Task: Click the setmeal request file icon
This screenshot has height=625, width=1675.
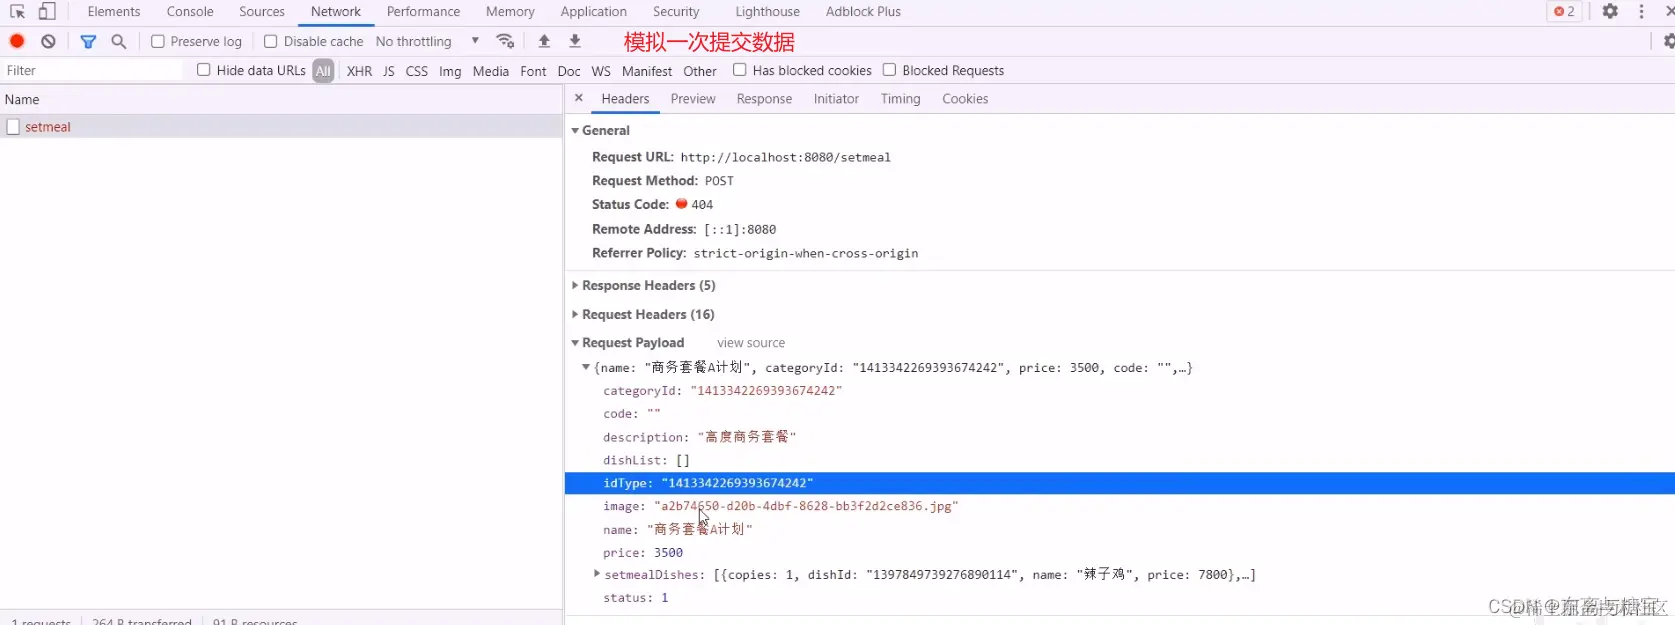Action: (13, 127)
